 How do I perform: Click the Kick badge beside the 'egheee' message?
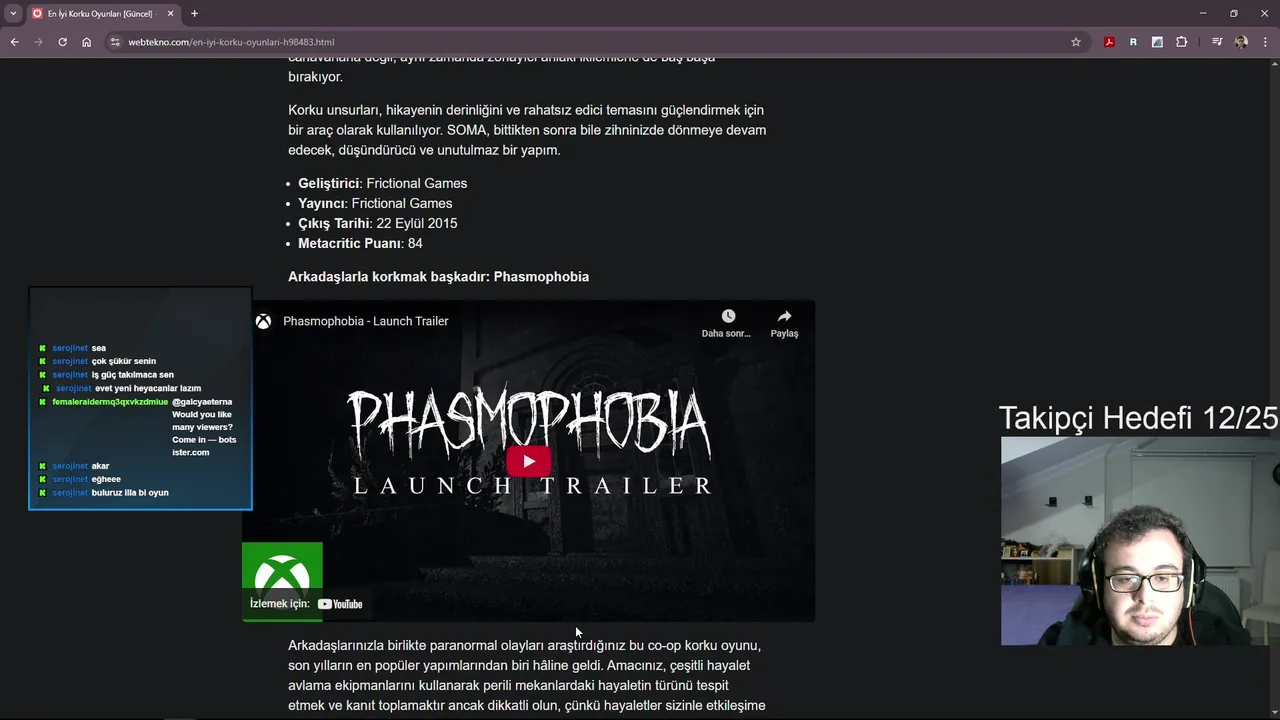pyautogui.click(x=42, y=479)
